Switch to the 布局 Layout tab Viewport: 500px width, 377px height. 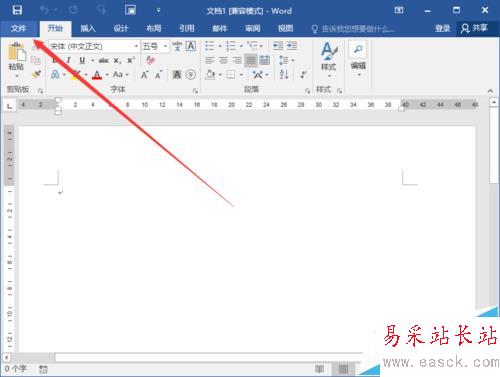coord(154,28)
